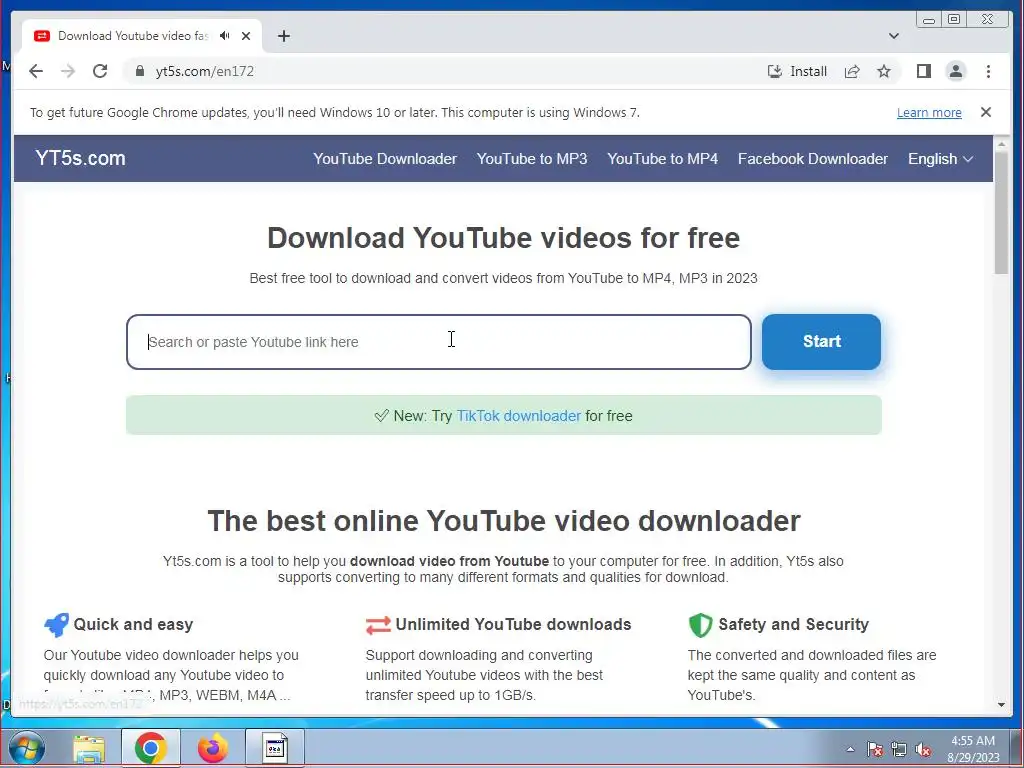The image size is (1024, 768).
Task: Click the page scrollbar thumb
Action: 1001,212
